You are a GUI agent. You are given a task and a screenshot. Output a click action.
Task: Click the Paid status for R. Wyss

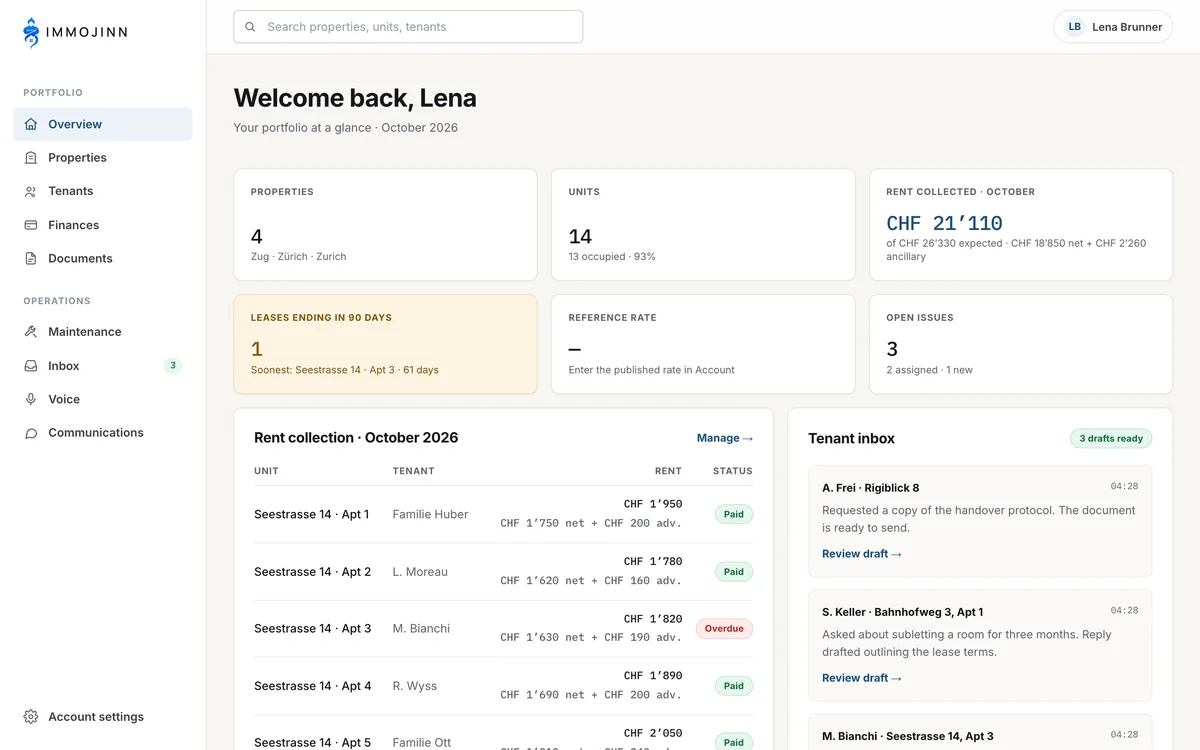point(734,686)
